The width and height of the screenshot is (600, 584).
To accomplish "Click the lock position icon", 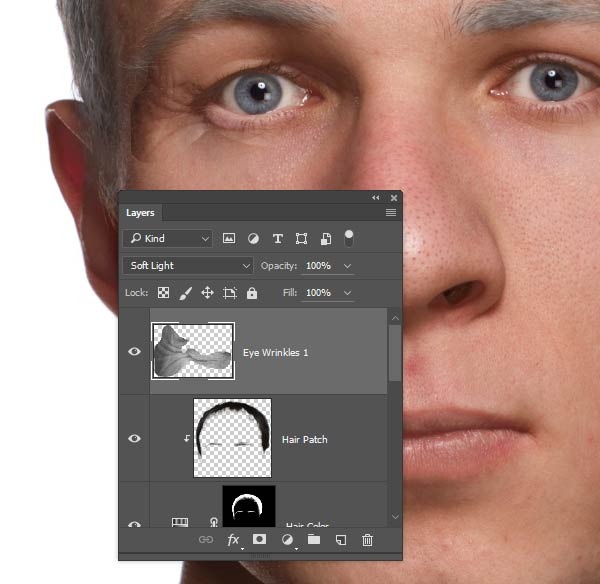I will pyautogui.click(x=207, y=293).
